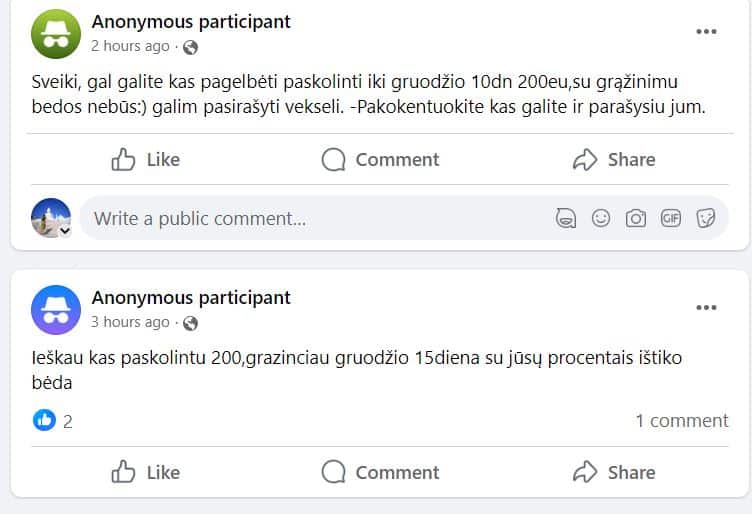View the 1 comment on second post
This screenshot has height=514, width=752.
(681, 421)
